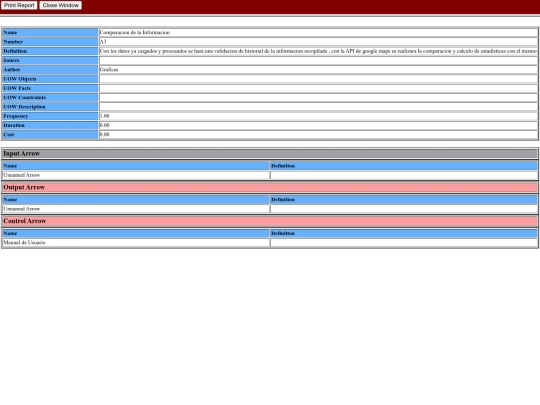
Task: Click the Output Arrow section header
Action: tap(270, 187)
